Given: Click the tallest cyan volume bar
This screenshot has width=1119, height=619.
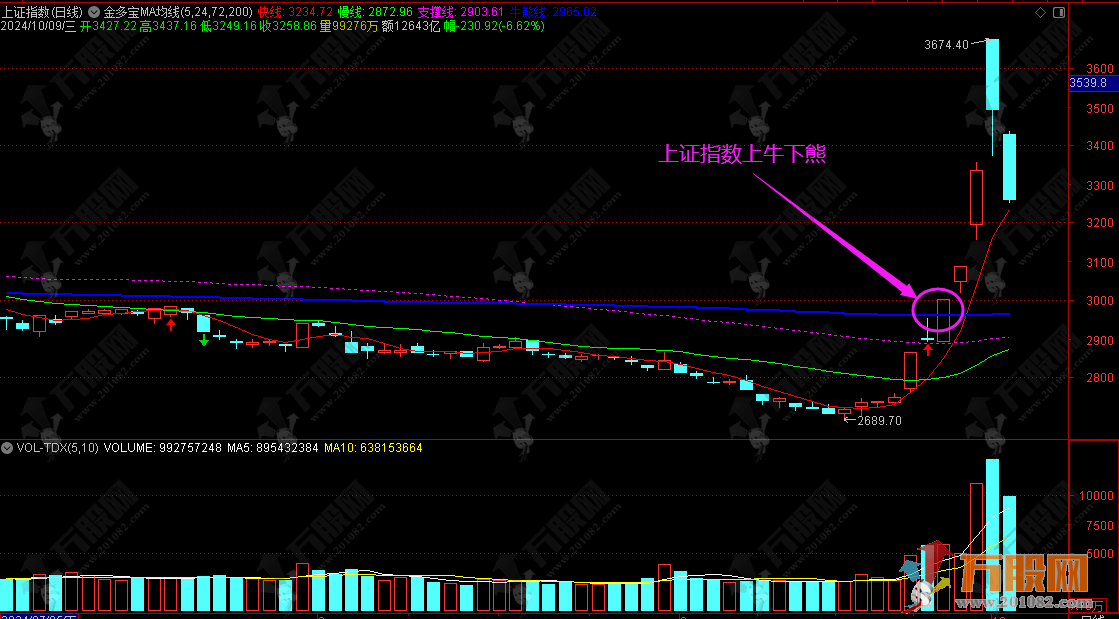Looking at the screenshot, I should 992,535.
